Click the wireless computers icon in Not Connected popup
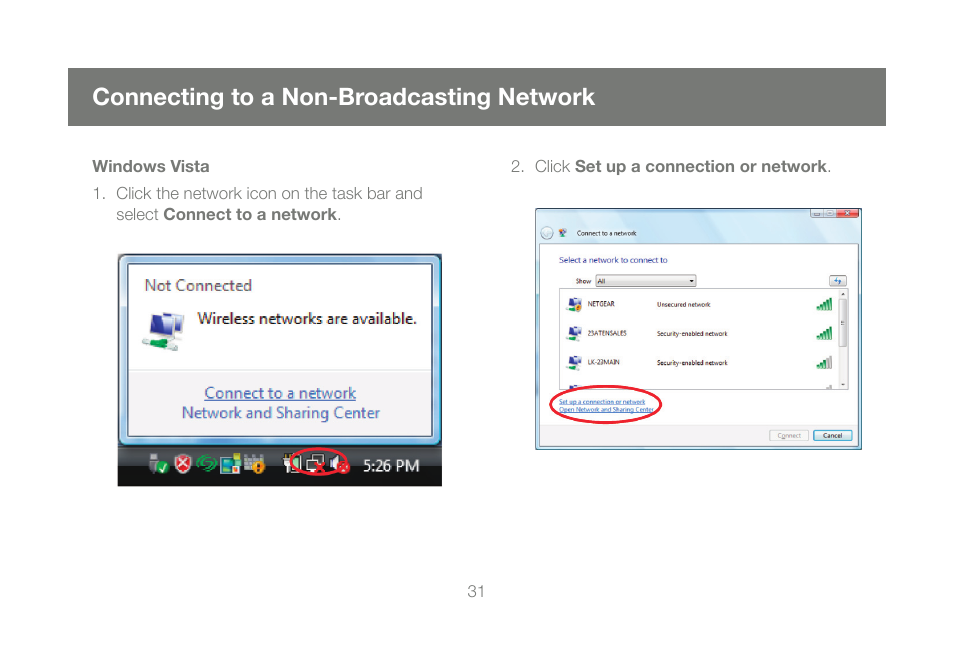This screenshot has width=954, height=665. [164, 331]
